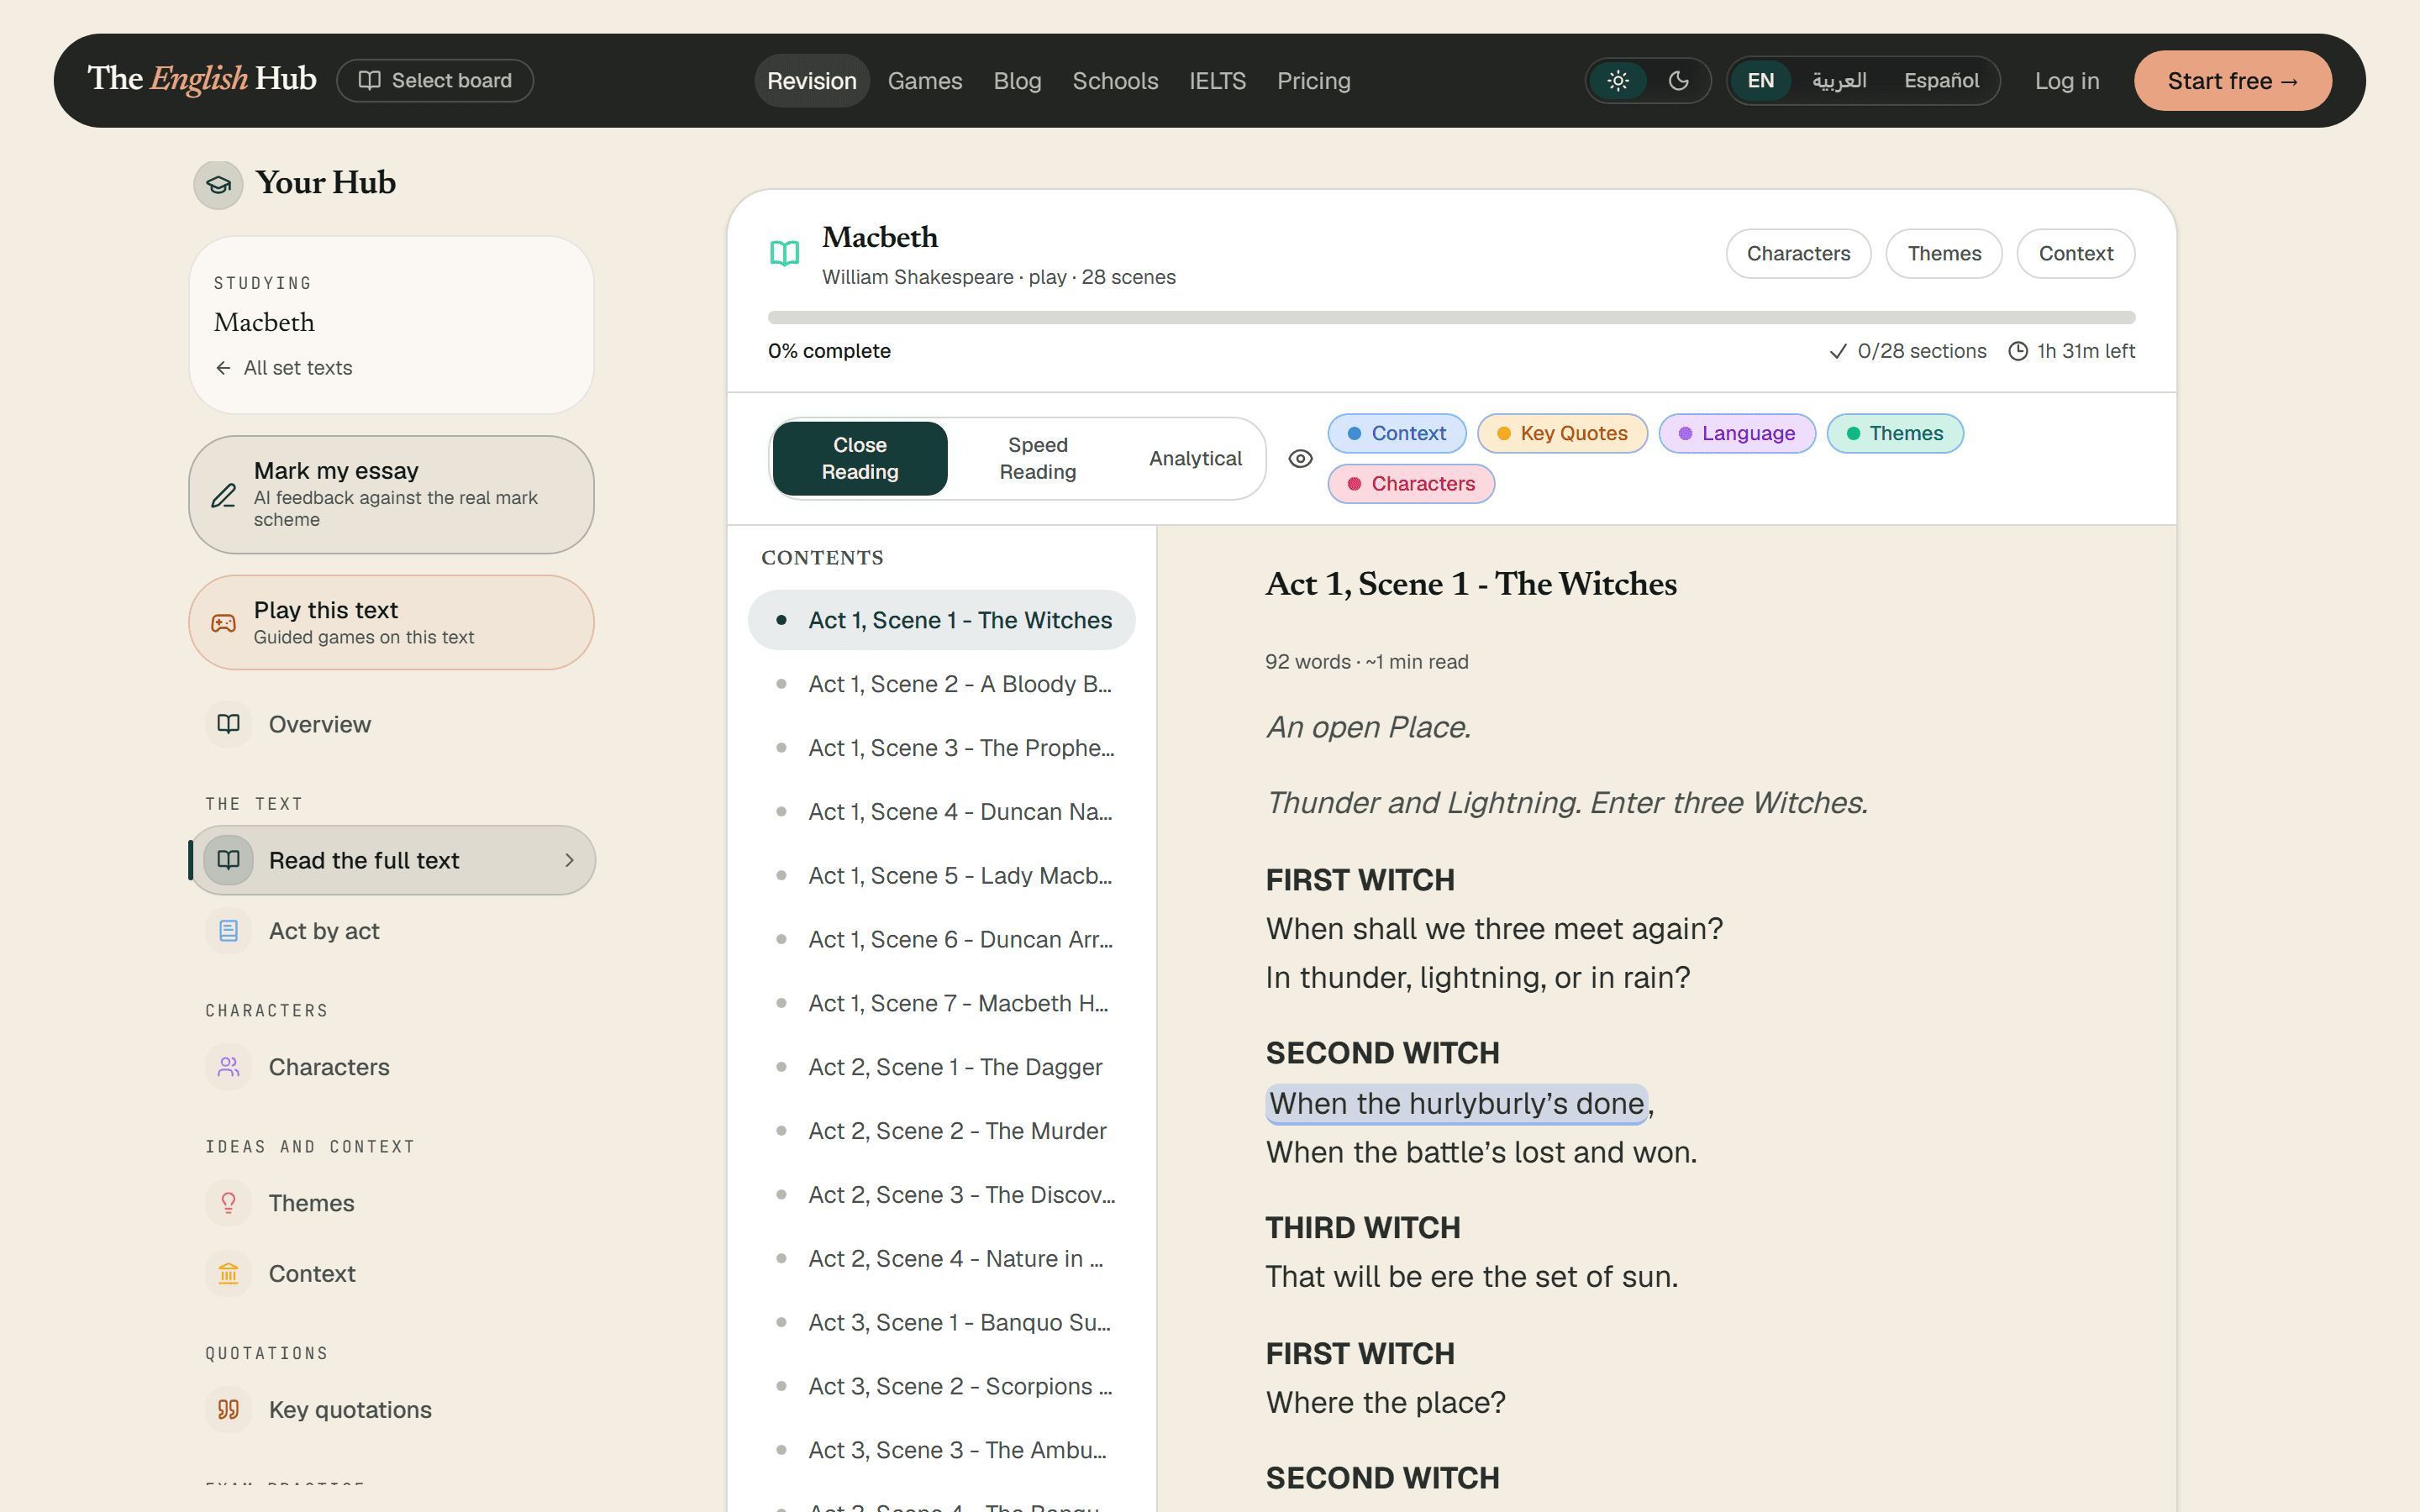Select the Close Reading mode tab

coord(860,459)
